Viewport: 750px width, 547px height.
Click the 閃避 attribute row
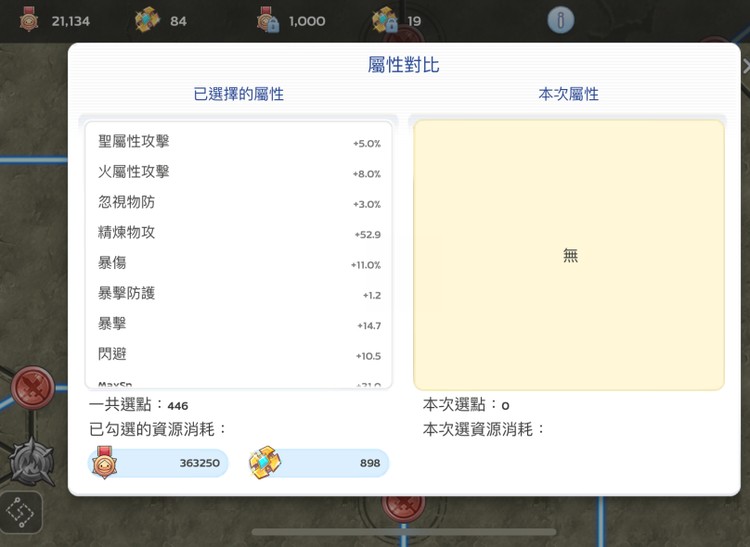click(x=239, y=354)
